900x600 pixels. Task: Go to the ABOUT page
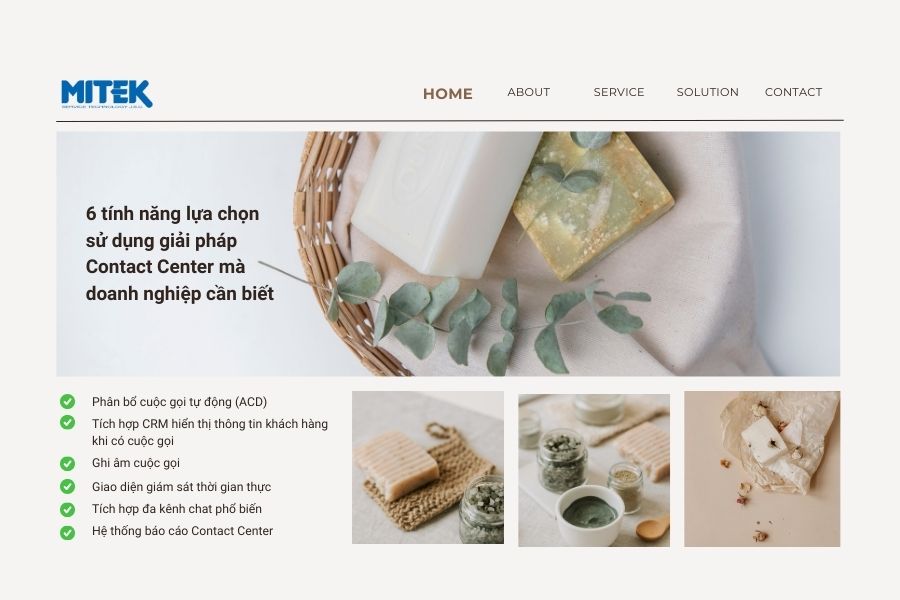pyautogui.click(x=529, y=92)
